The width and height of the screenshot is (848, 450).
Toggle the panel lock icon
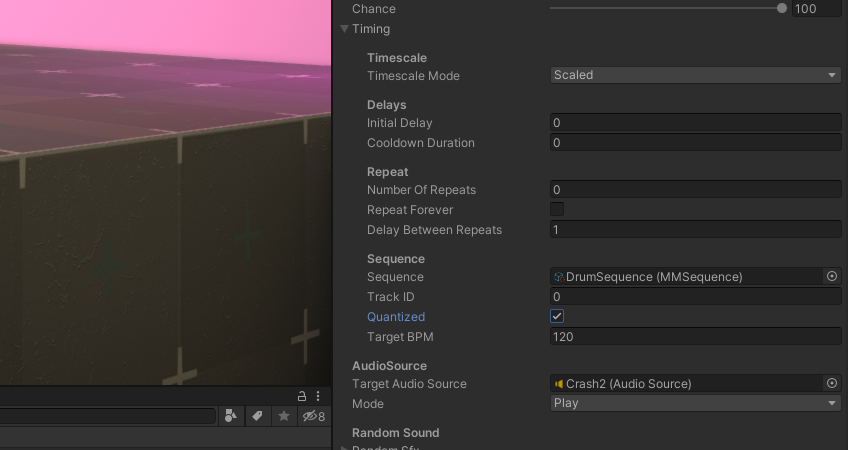click(x=302, y=396)
